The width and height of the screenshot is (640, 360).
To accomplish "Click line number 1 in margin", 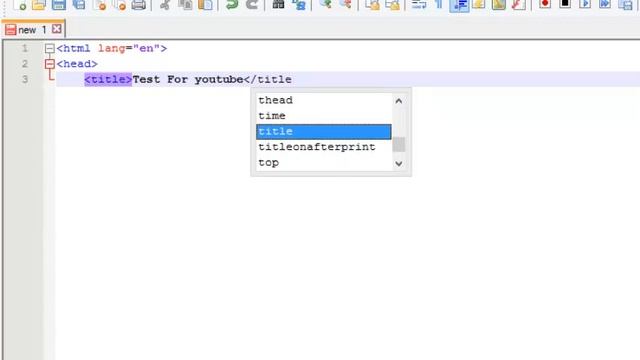I will [x=25, y=49].
